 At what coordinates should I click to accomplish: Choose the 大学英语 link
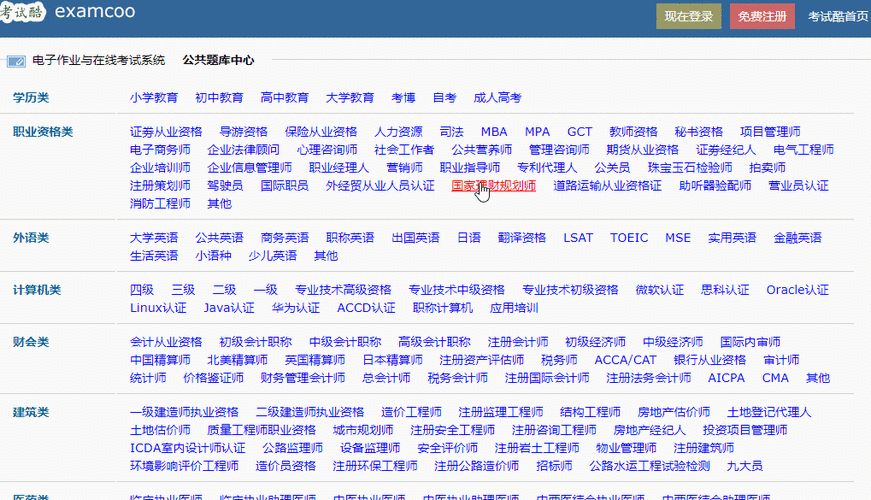[154, 238]
